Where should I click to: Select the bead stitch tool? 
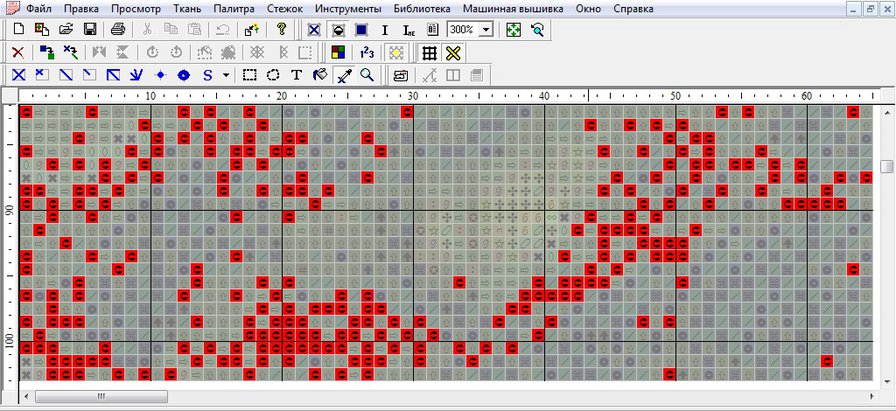click(184, 75)
